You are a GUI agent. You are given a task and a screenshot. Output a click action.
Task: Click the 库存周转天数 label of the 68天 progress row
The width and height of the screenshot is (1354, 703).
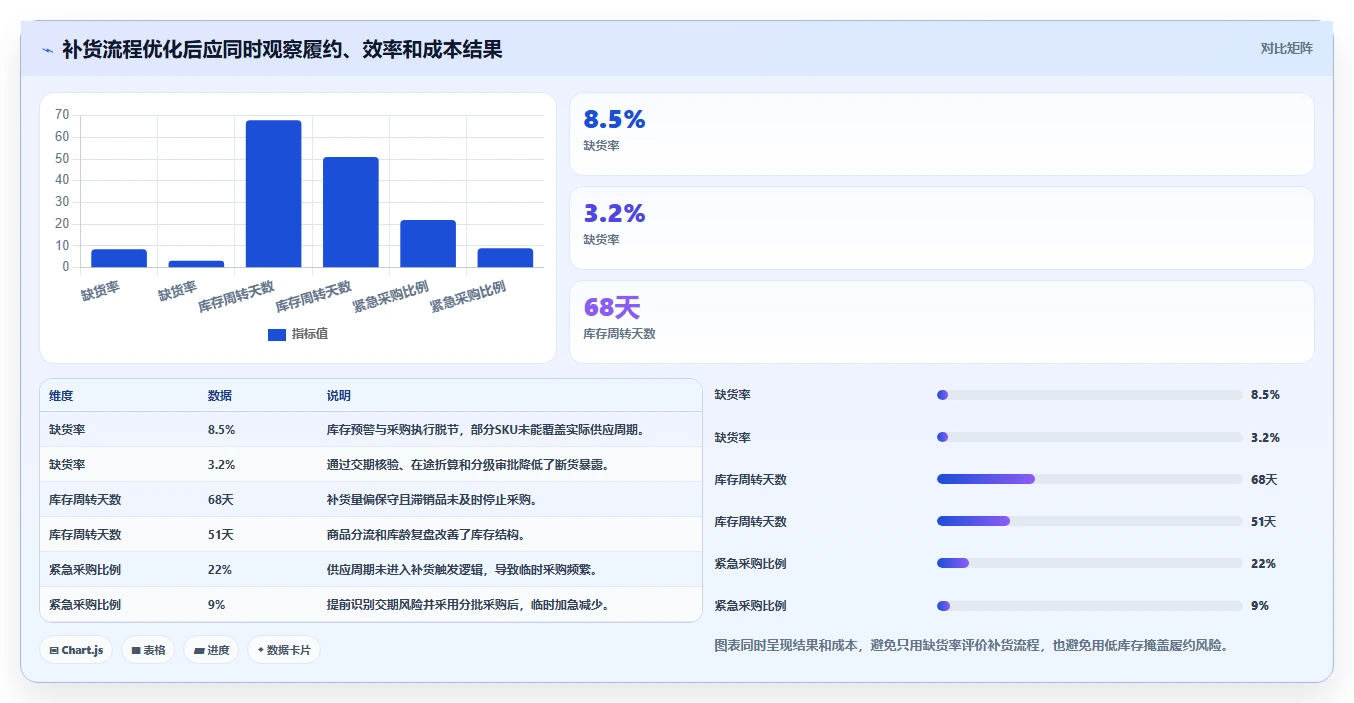750,480
